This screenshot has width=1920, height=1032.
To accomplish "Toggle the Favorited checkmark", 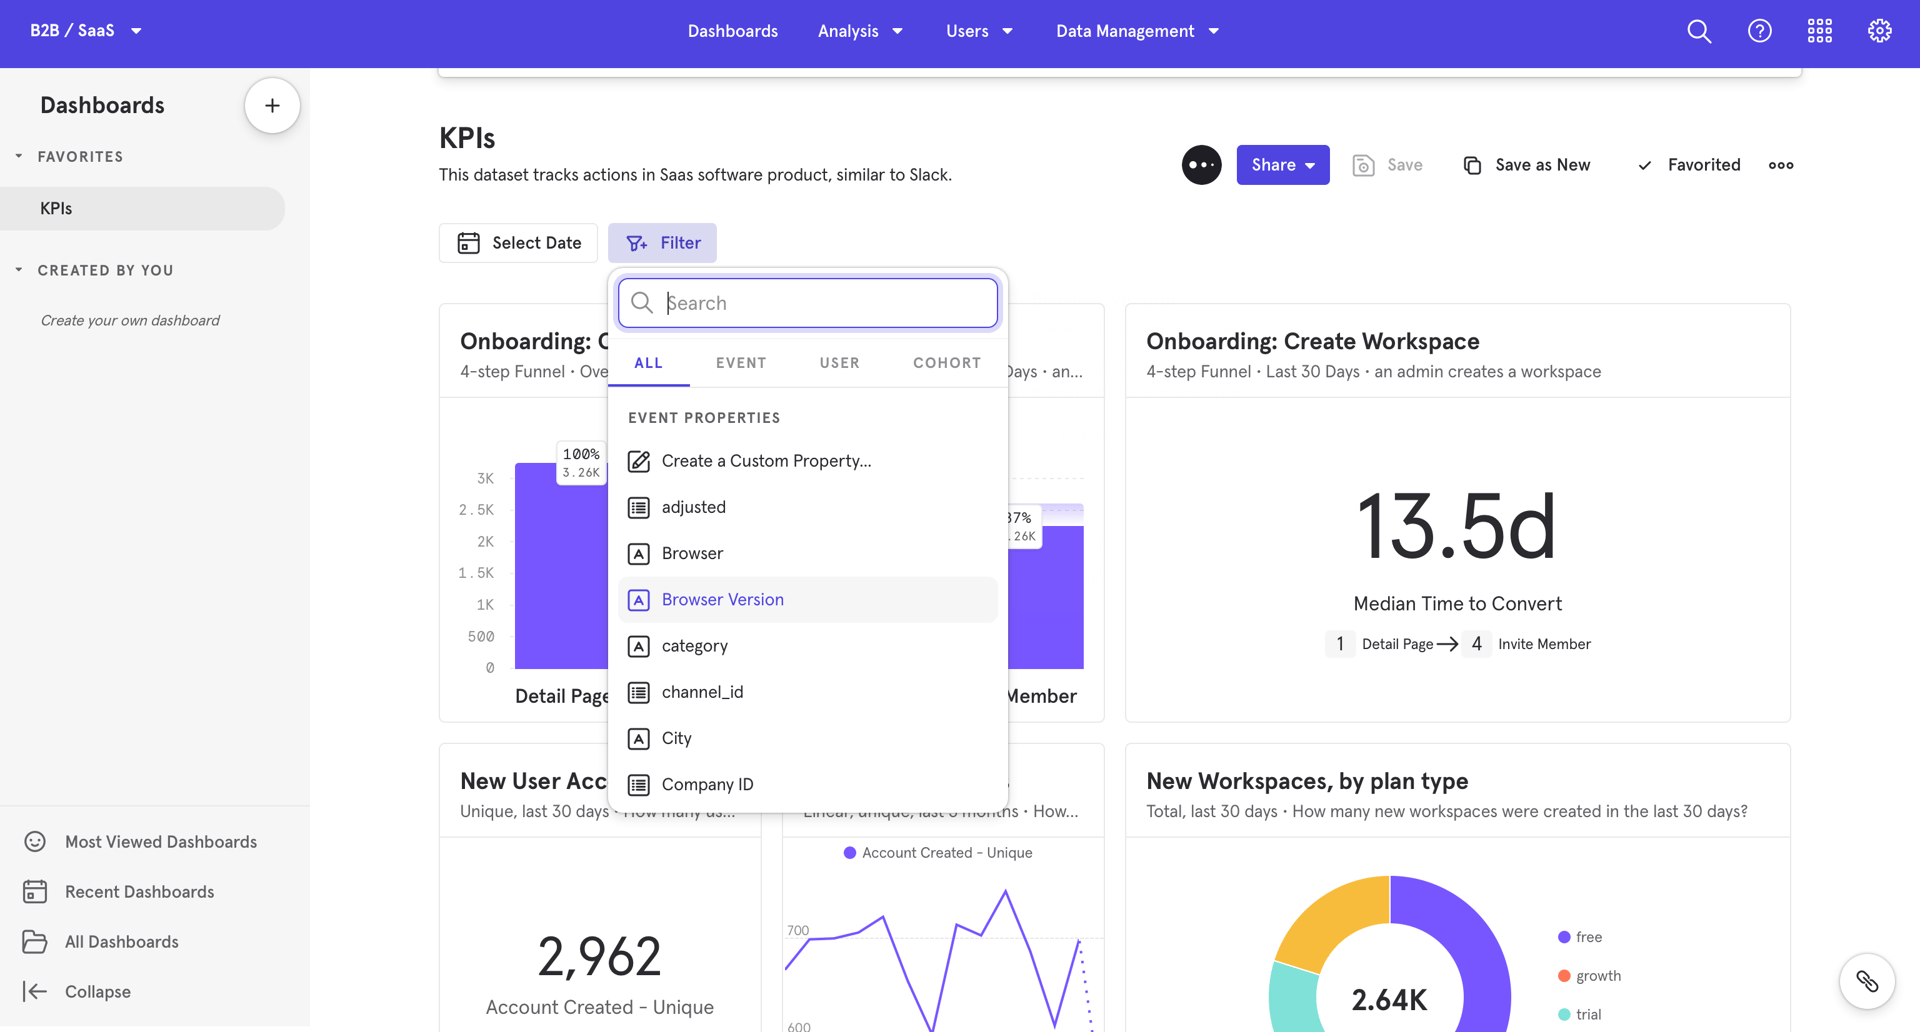I will (1644, 164).
